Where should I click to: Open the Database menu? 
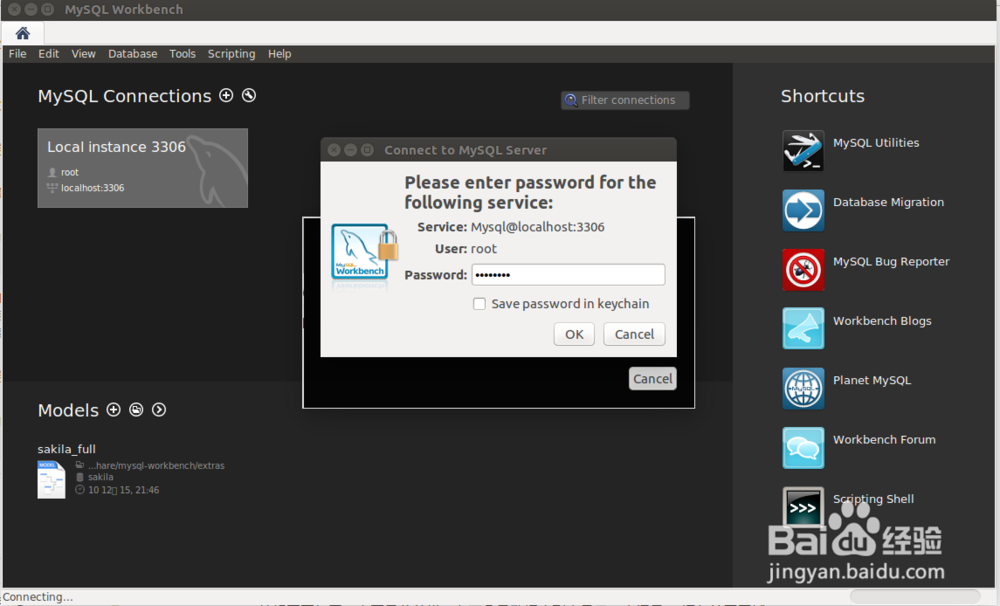133,54
